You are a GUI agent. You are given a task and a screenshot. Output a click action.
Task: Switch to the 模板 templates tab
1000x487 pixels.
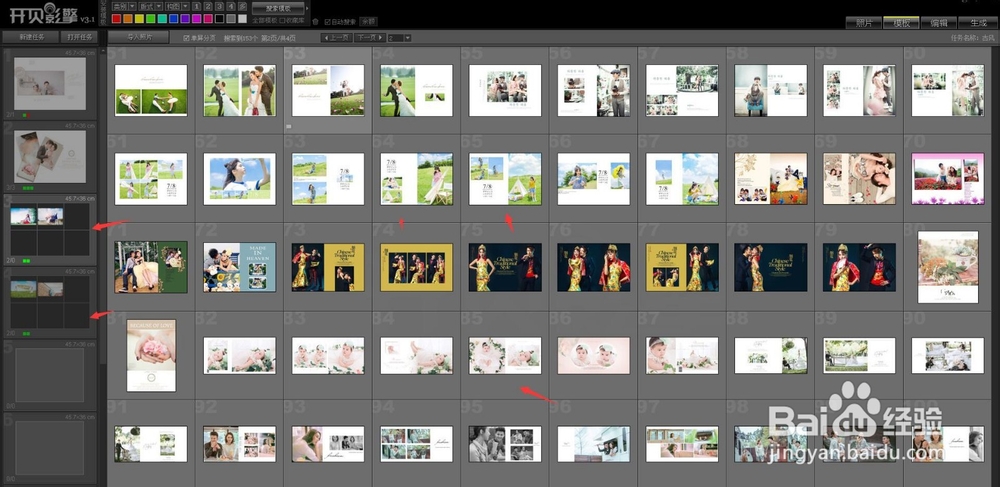point(901,22)
